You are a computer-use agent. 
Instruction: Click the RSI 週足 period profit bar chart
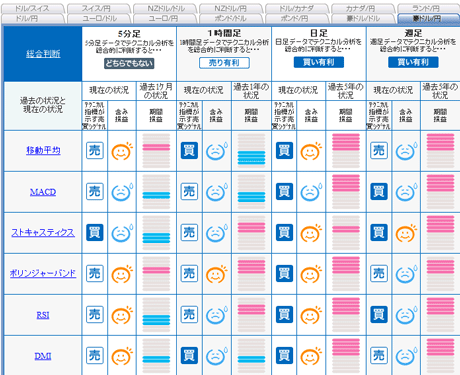coord(440,314)
